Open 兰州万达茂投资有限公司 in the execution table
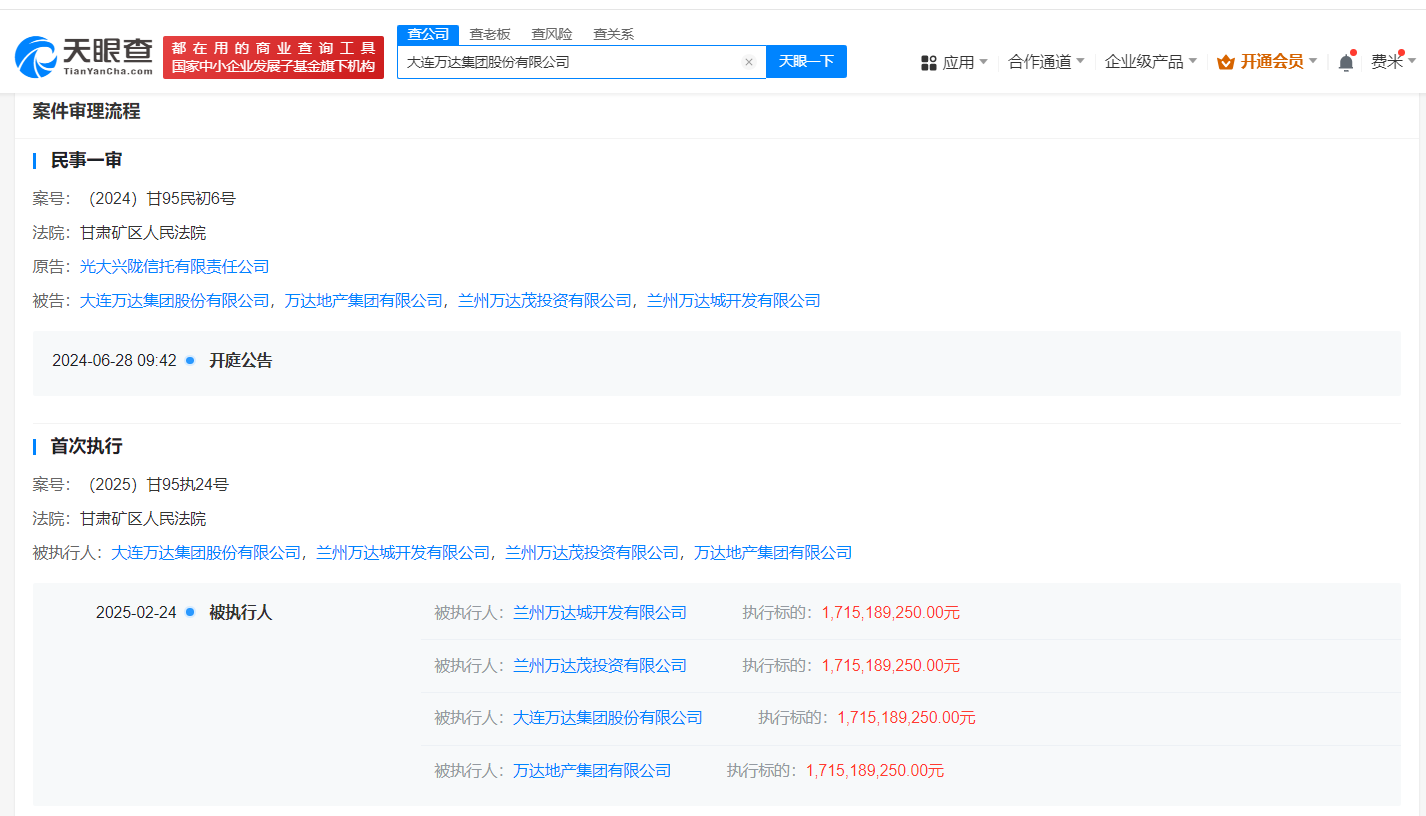The height and width of the screenshot is (816, 1426). [600, 666]
